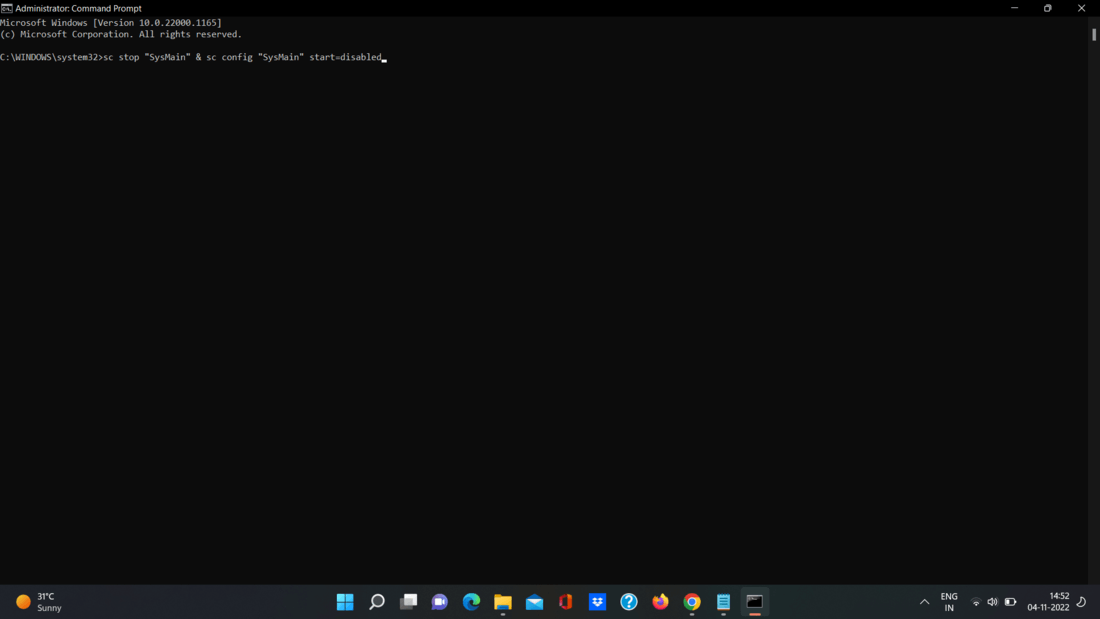Launch Microsoft Teams Chat from the taskbar
This screenshot has height=619, width=1100.
(440, 601)
